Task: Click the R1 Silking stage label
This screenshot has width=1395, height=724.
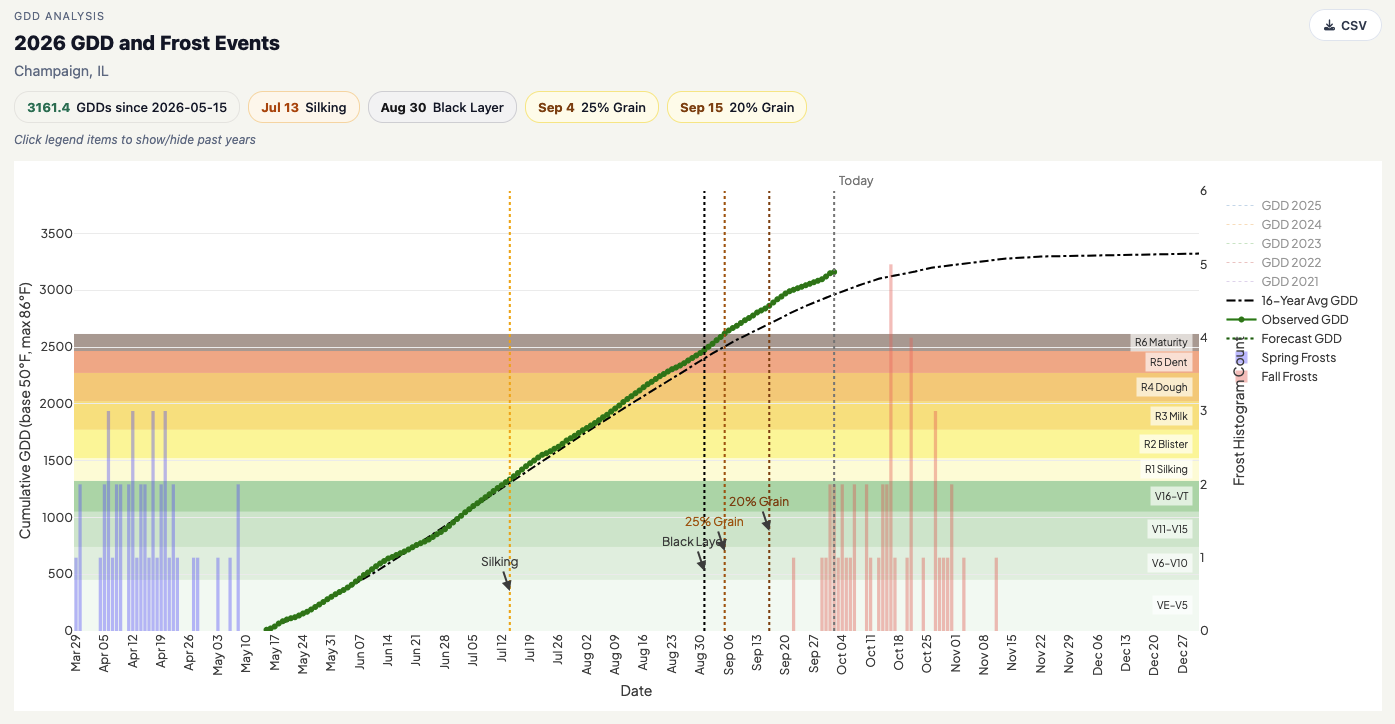Action: (1166, 469)
